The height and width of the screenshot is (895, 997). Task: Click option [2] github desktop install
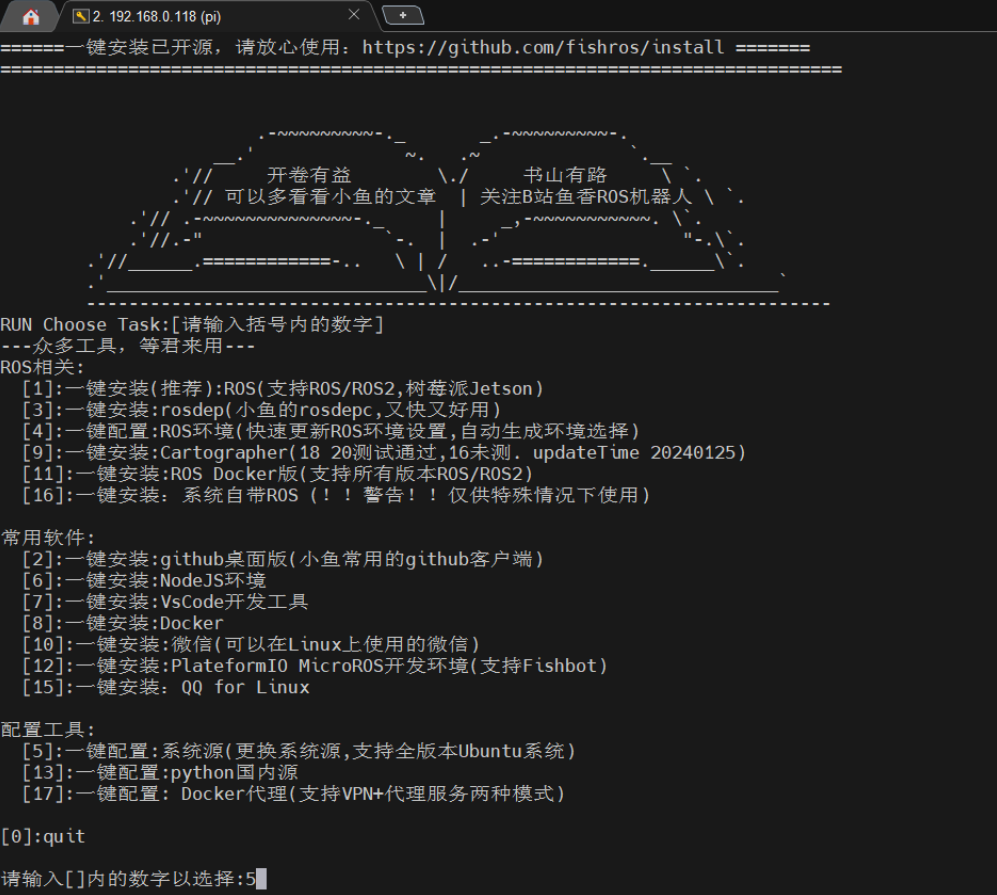(x=283, y=559)
